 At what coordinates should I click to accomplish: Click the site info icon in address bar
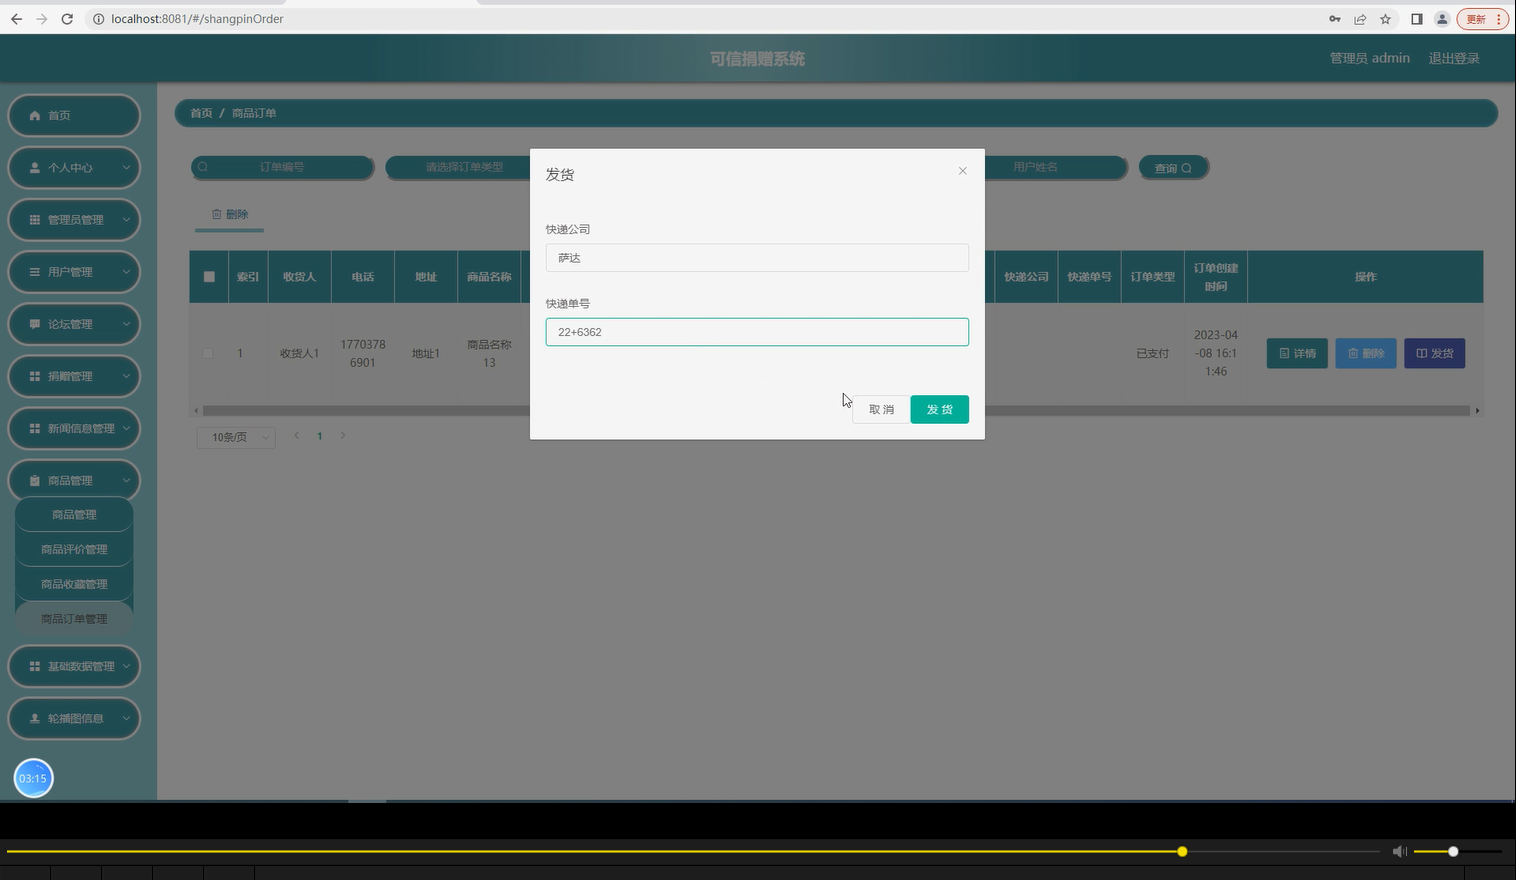pyautogui.click(x=98, y=19)
